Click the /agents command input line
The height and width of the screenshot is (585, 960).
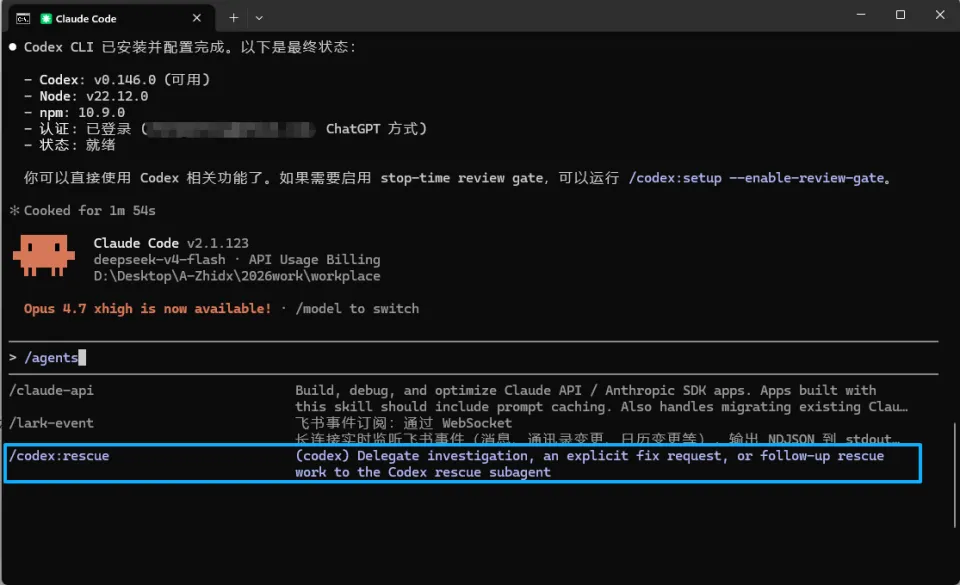[x=473, y=357]
